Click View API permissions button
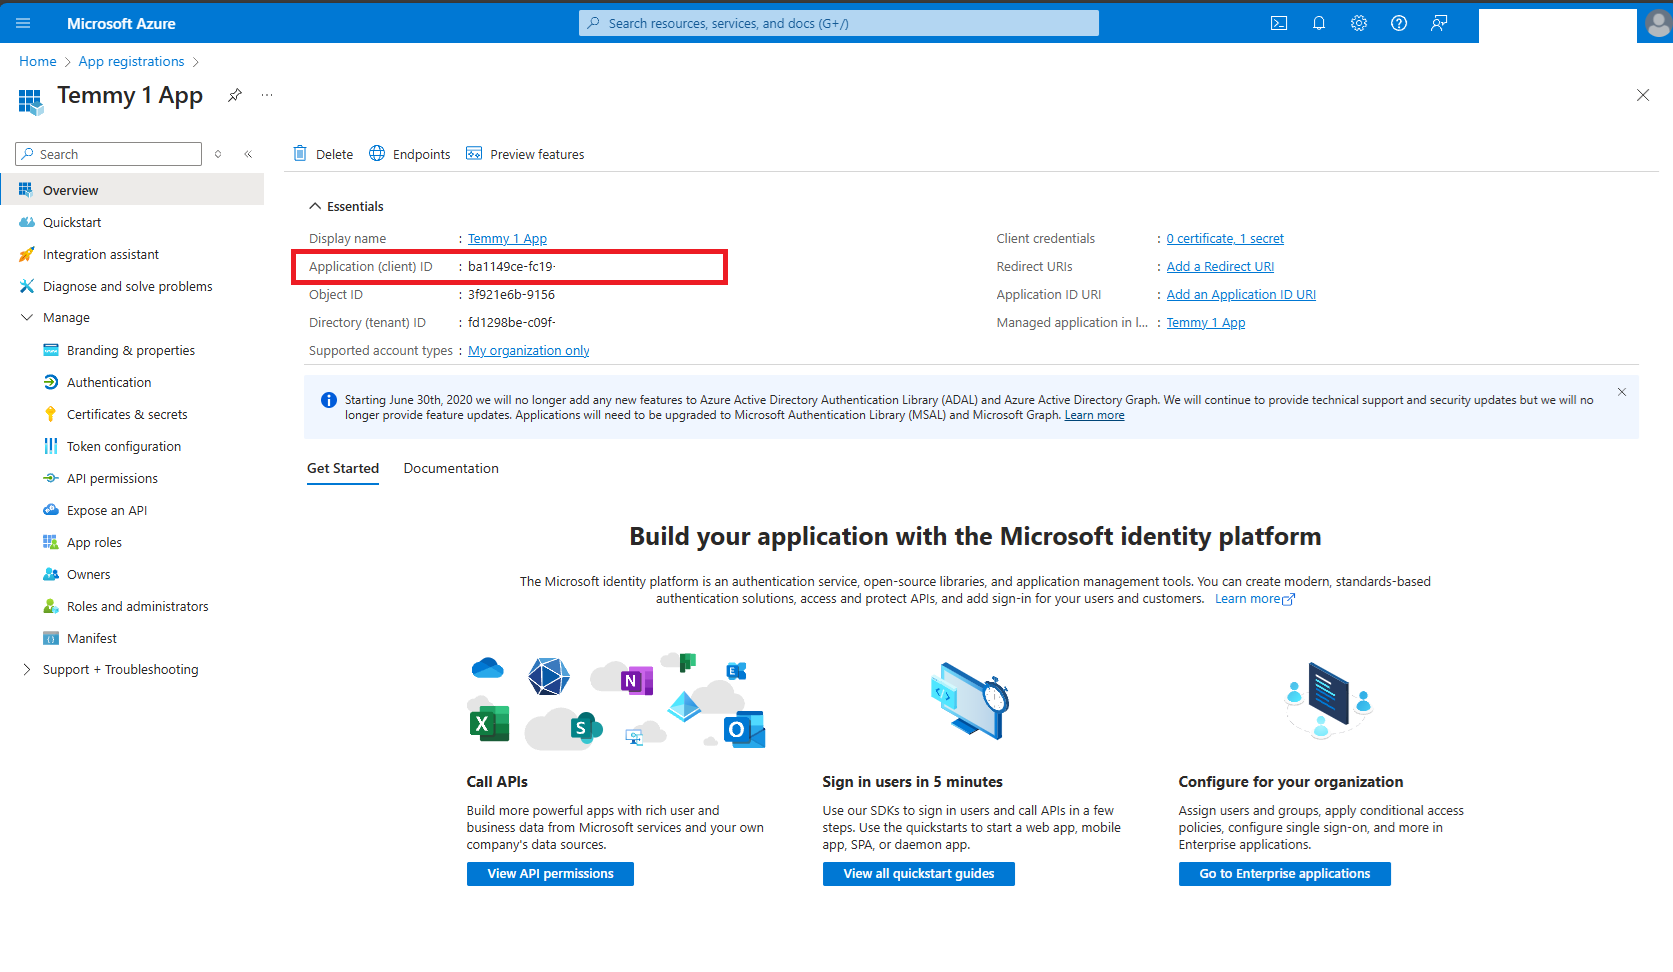The height and width of the screenshot is (972, 1673). click(x=550, y=874)
